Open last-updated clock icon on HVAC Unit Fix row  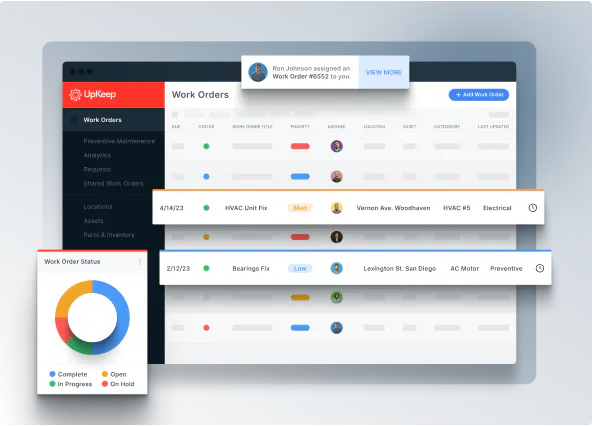tap(532, 208)
